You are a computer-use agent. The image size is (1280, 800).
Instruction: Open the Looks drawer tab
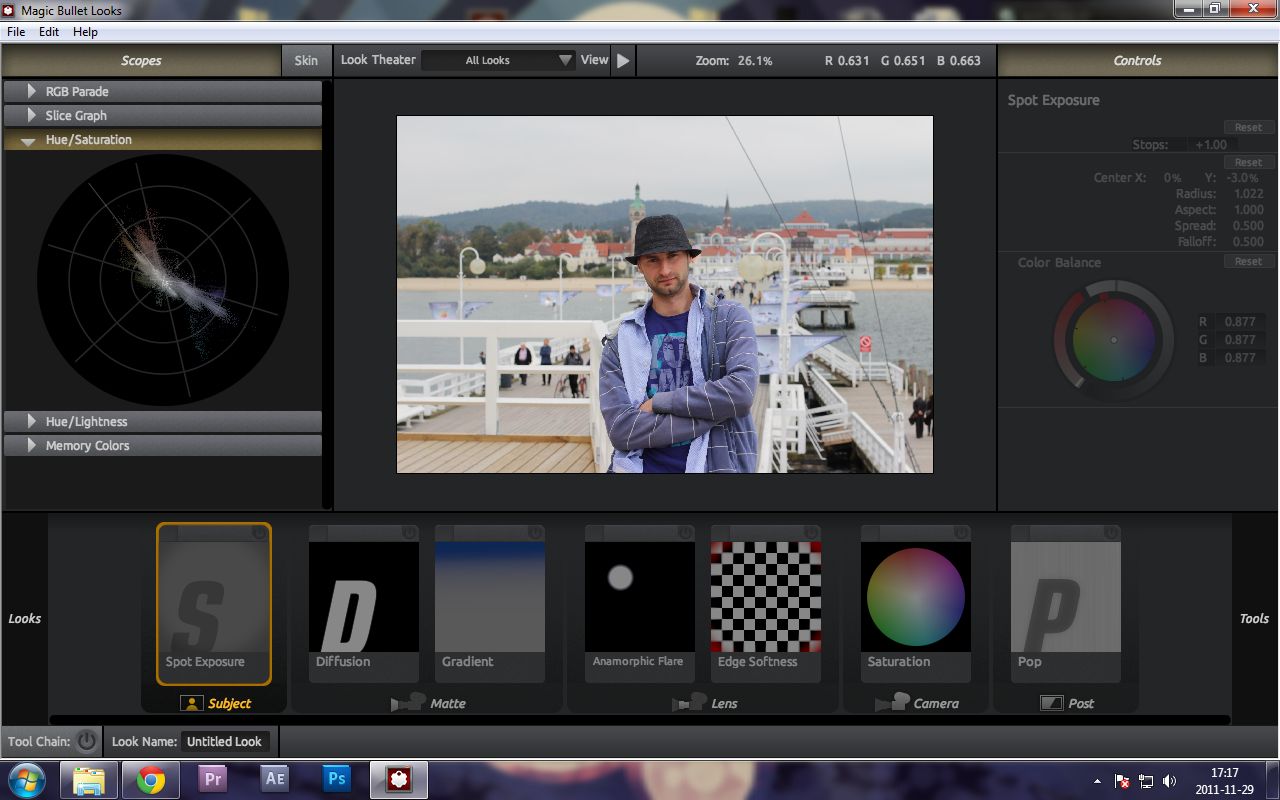(x=24, y=618)
